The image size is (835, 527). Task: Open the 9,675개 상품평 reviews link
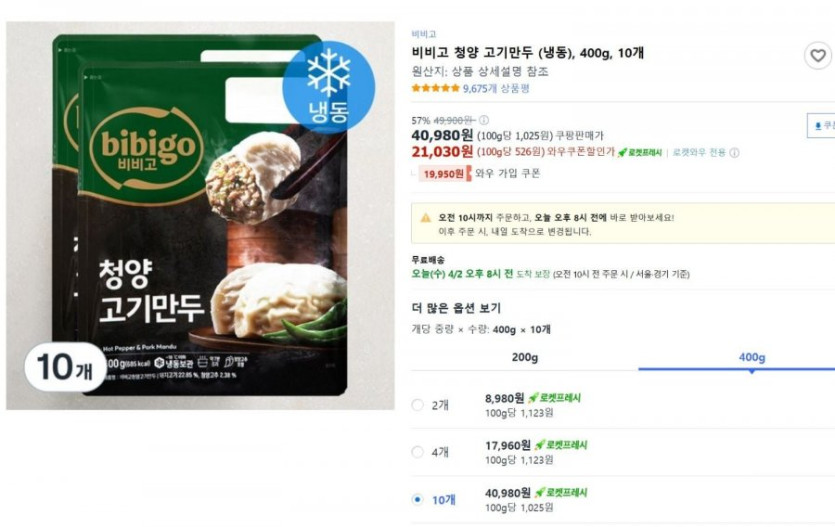pos(496,88)
